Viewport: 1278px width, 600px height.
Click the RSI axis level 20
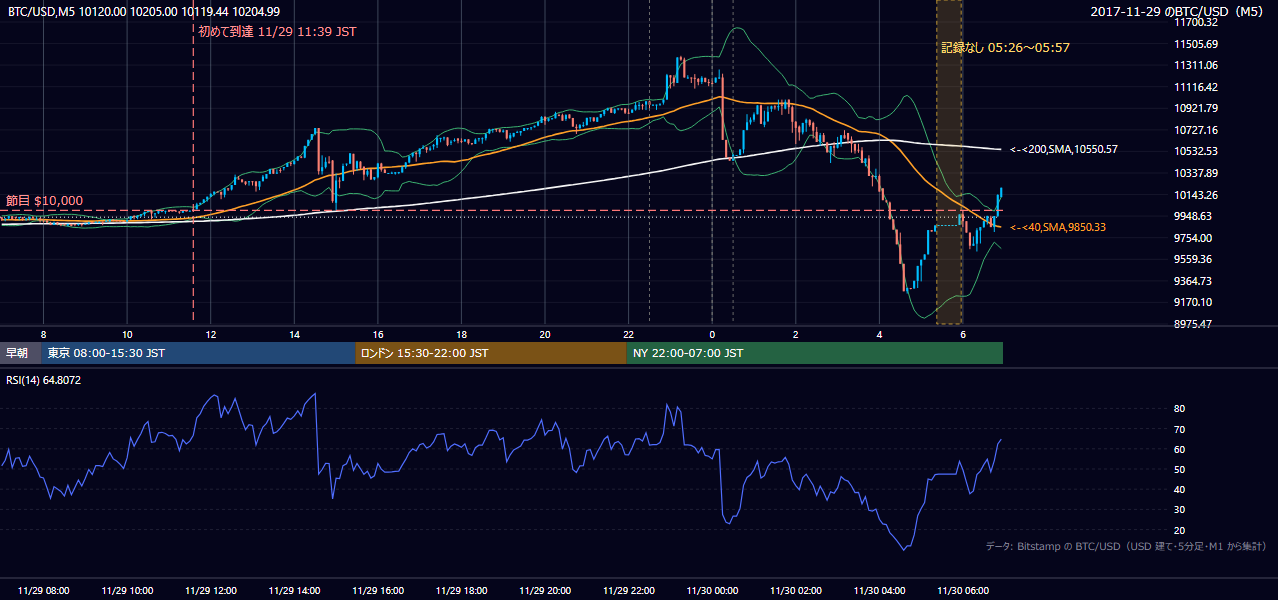coord(1180,530)
